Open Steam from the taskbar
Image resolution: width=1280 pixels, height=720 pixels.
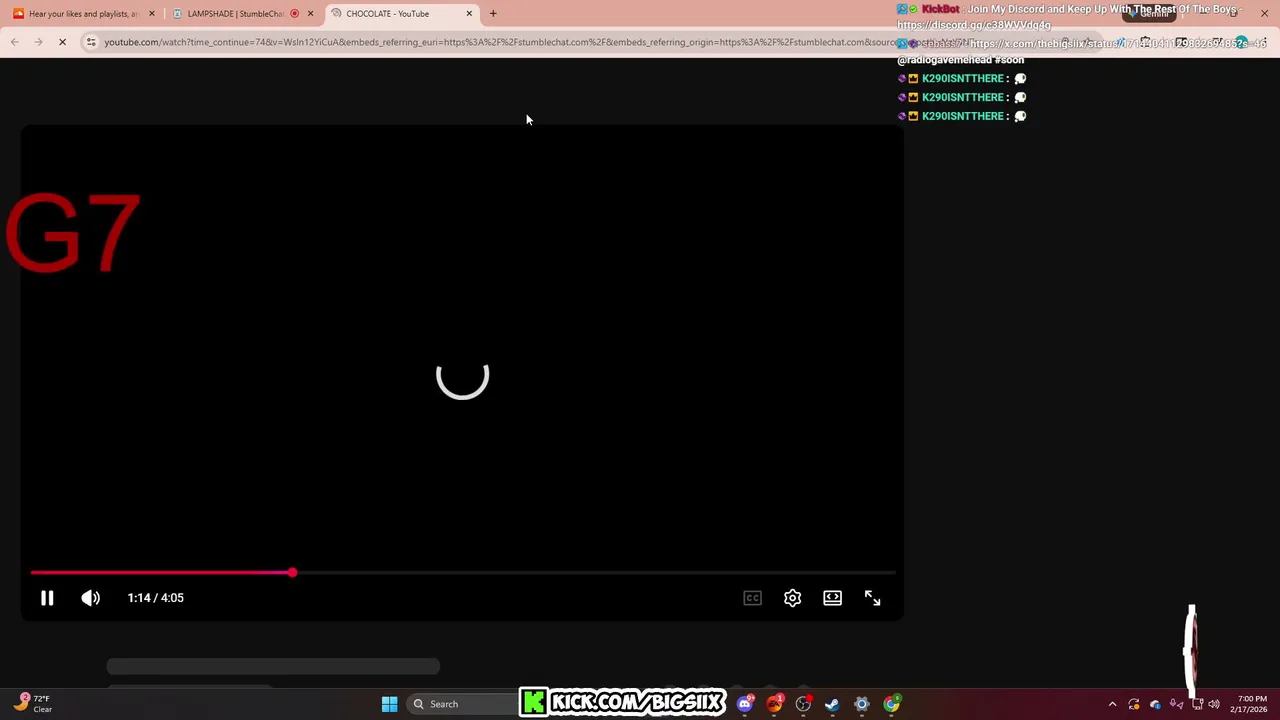pyautogui.click(x=832, y=704)
